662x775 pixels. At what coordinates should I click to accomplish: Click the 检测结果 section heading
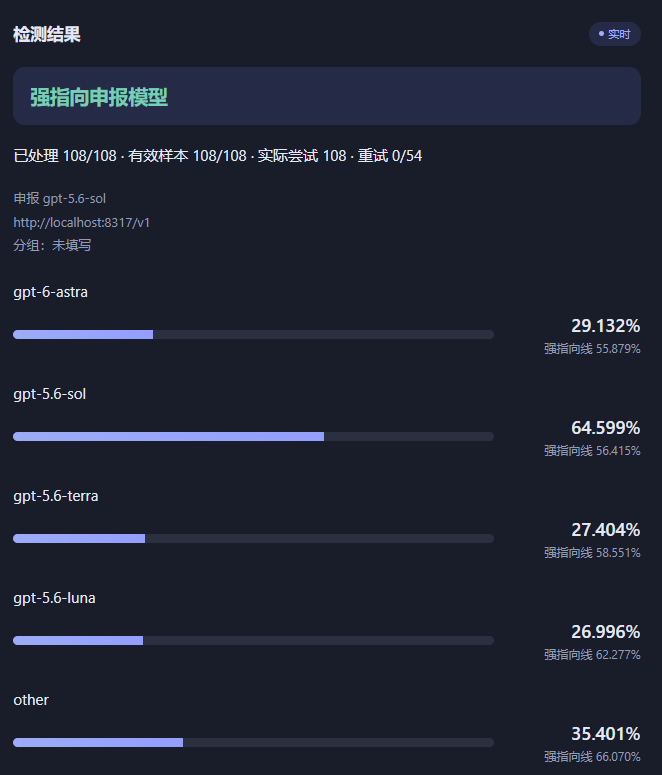47,34
